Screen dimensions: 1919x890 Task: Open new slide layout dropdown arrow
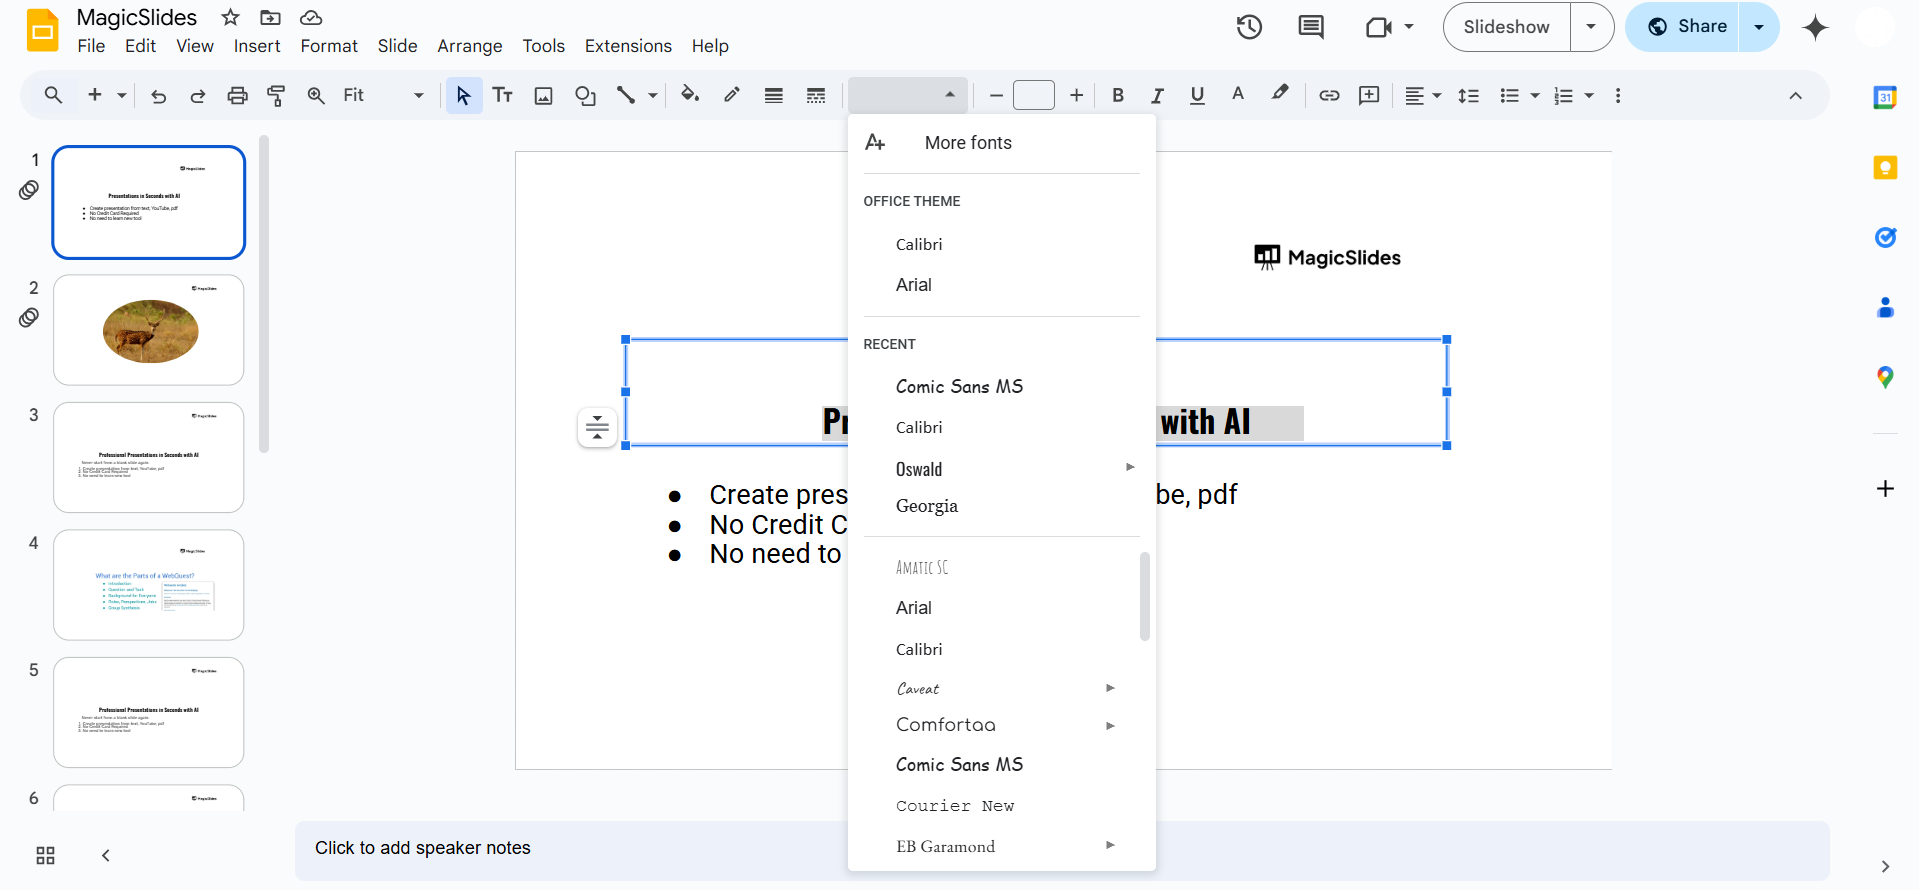(x=122, y=95)
